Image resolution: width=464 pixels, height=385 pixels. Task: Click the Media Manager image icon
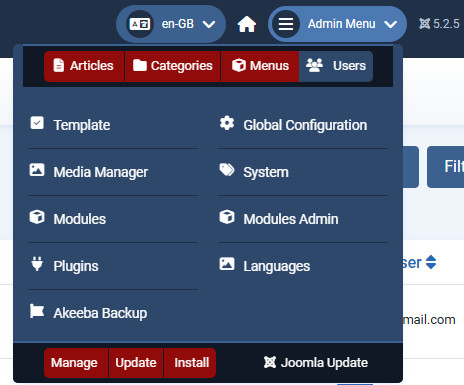(x=37, y=170)
